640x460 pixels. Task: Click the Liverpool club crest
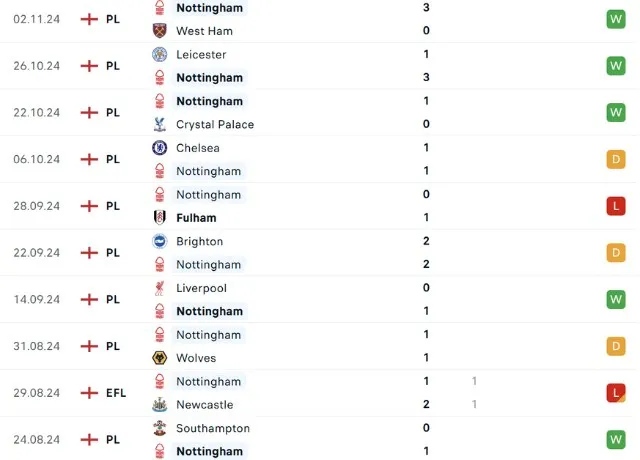pos(159,288)
